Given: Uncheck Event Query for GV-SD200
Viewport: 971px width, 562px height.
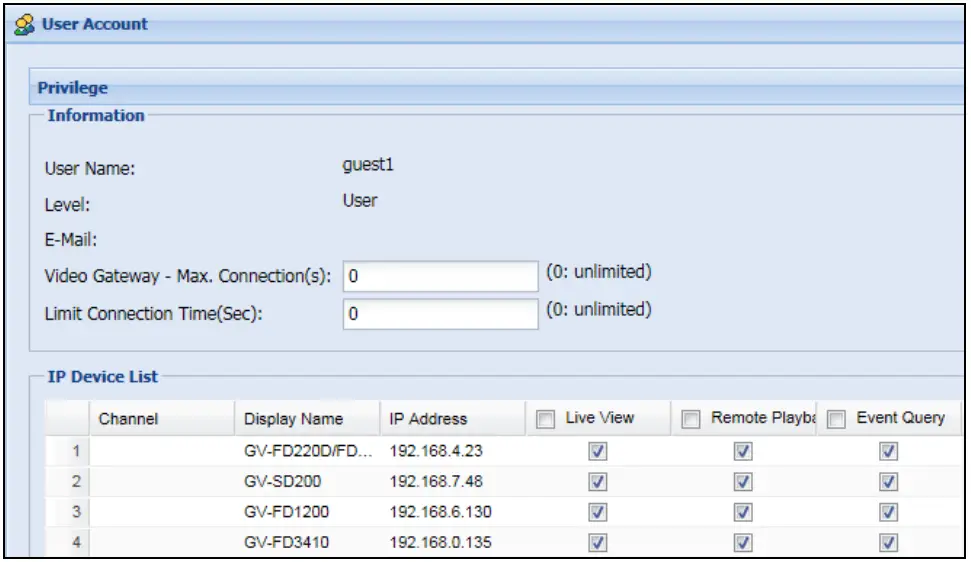Looking at the screenshot, I should pyautogui.click(x=889, y=482).
